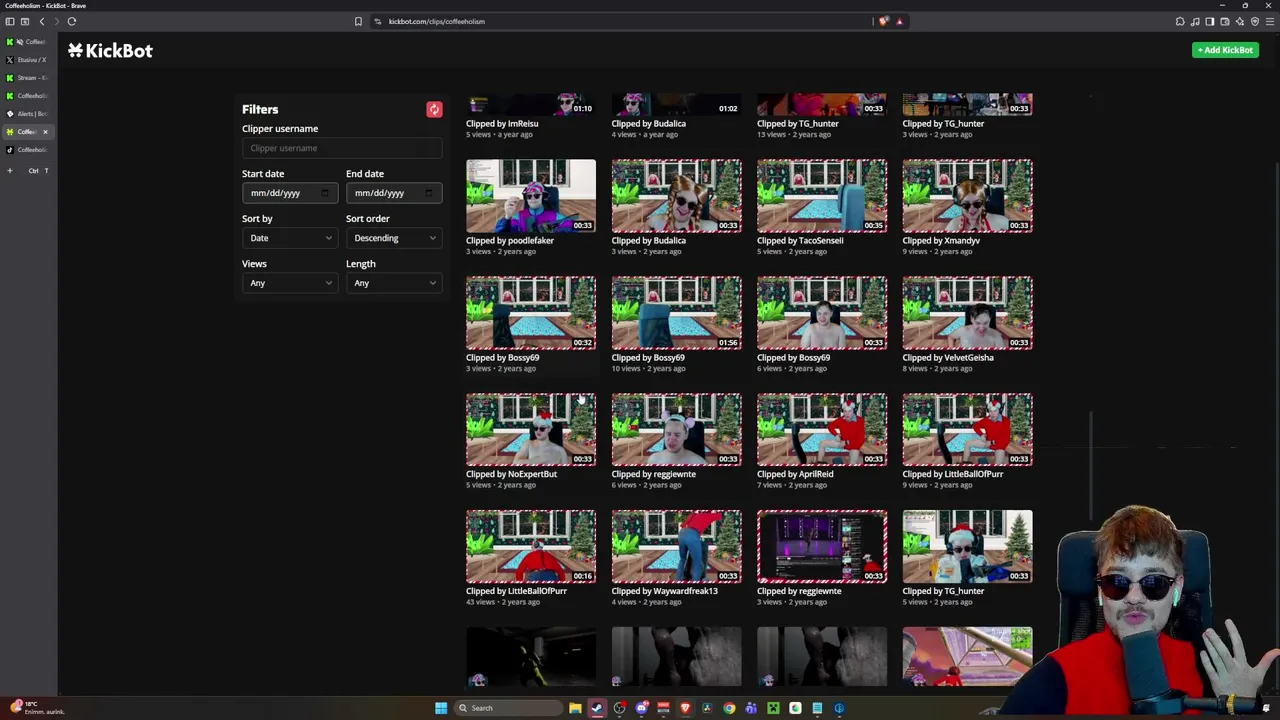Click the Add KickBot button

point(1225,50)
